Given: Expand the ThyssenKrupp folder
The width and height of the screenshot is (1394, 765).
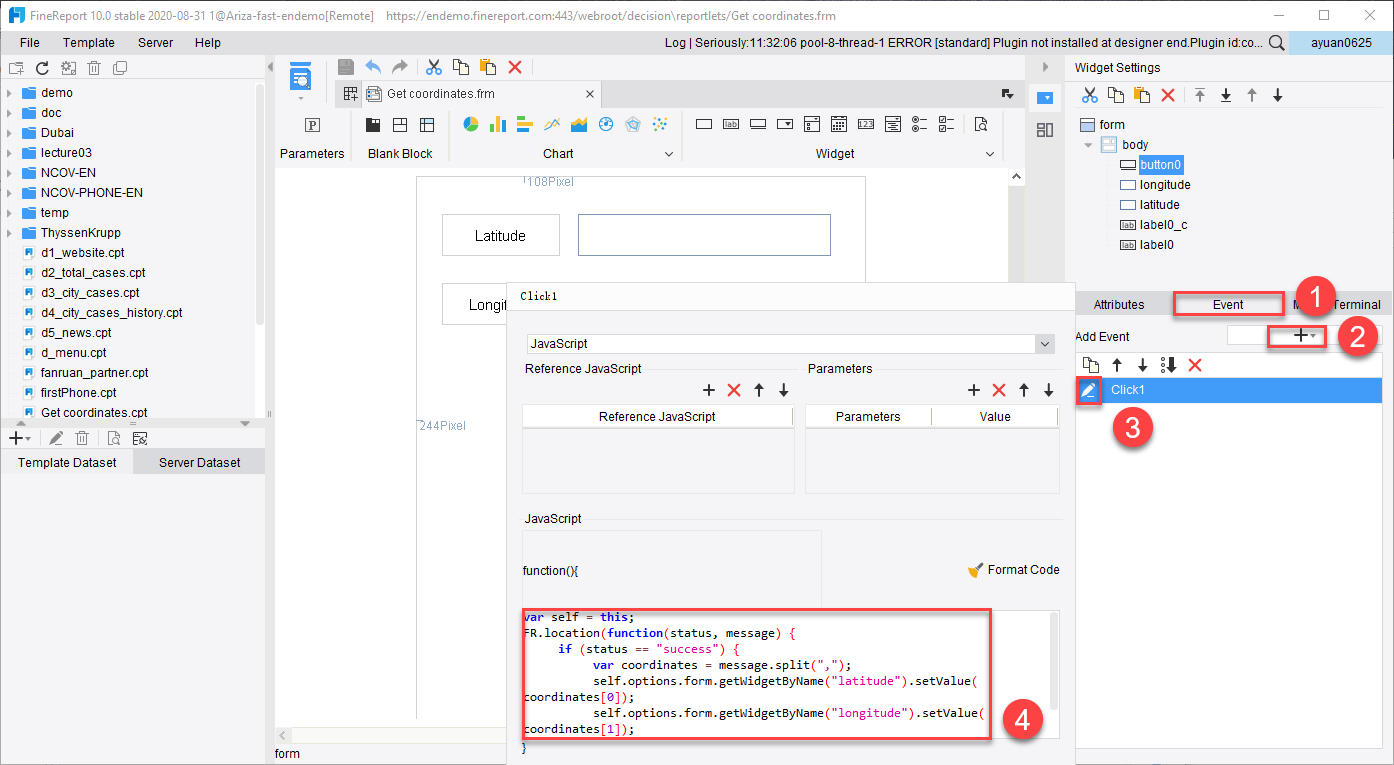Looking at the screenshot, I should (9, 233).
